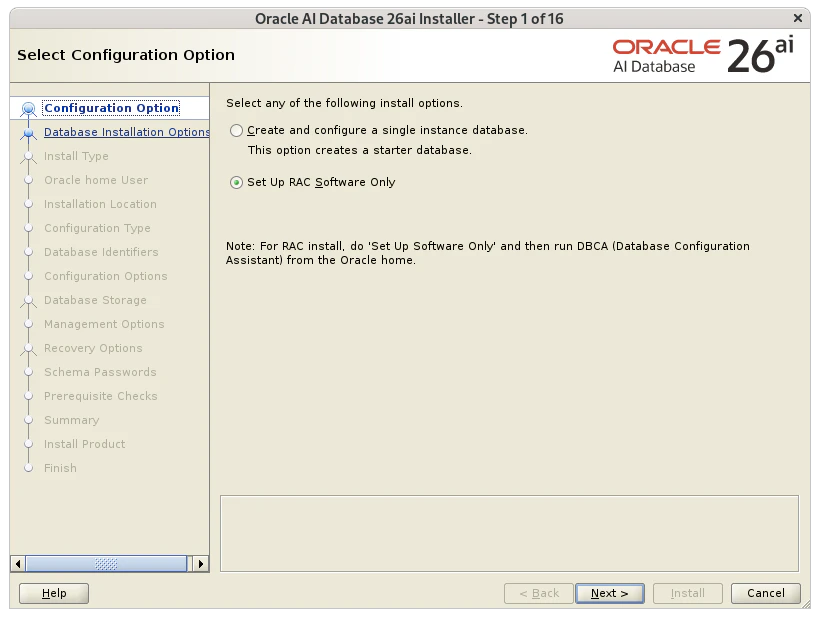This screenshot has width=820, height=618.
Task: Click the step bullet beside Finish
Action: click(x=28, y=468)
